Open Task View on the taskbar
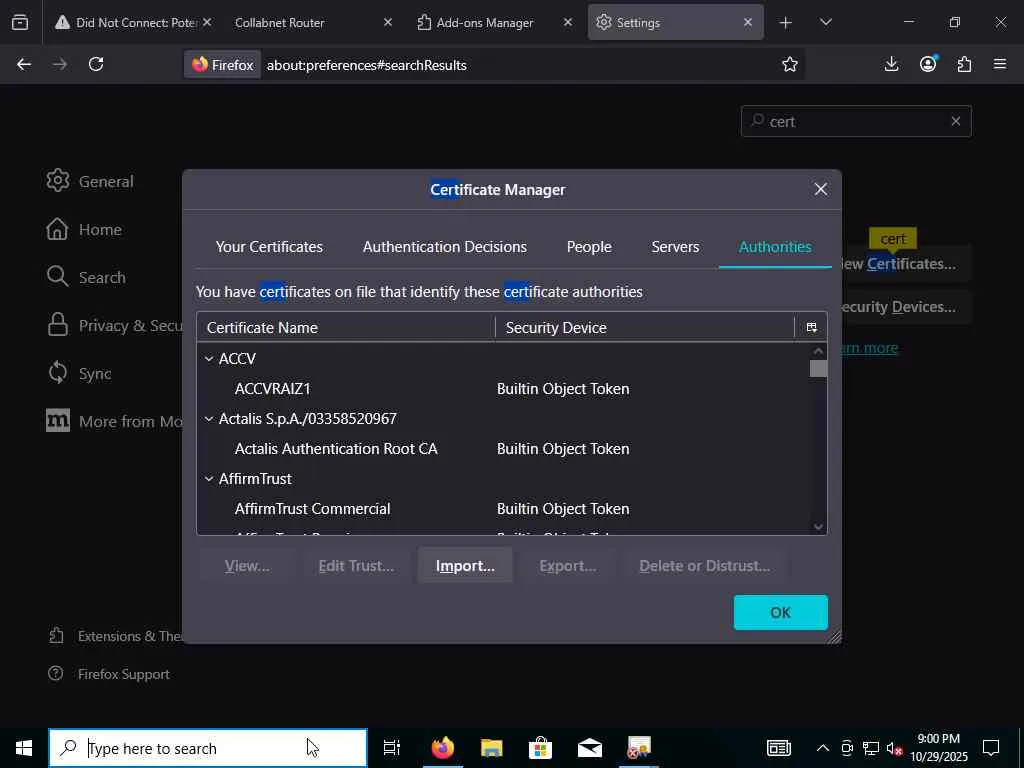Screen dimensions: 1024x768 coord(392,748)
